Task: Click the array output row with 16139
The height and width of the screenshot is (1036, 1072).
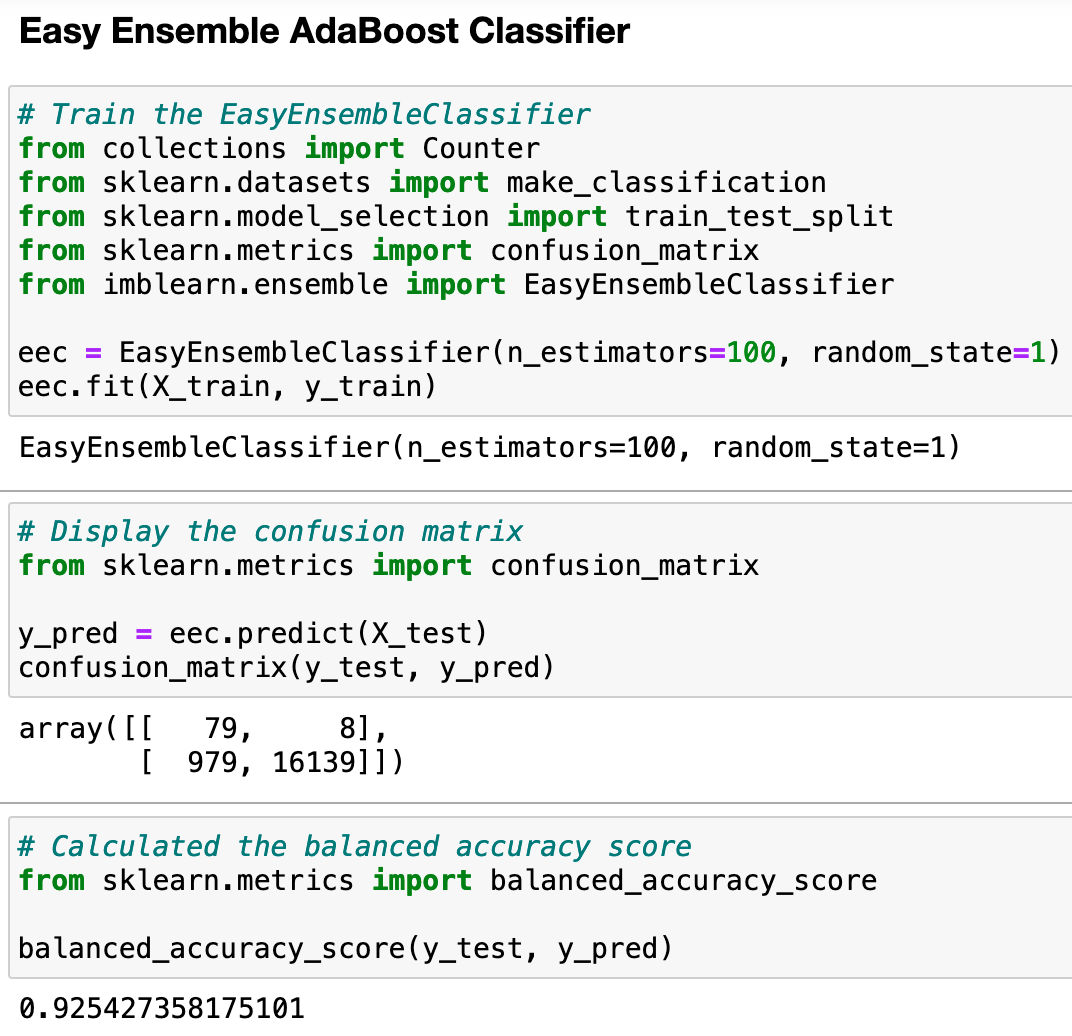Action: pyautogui.click(x=271, y=762)
